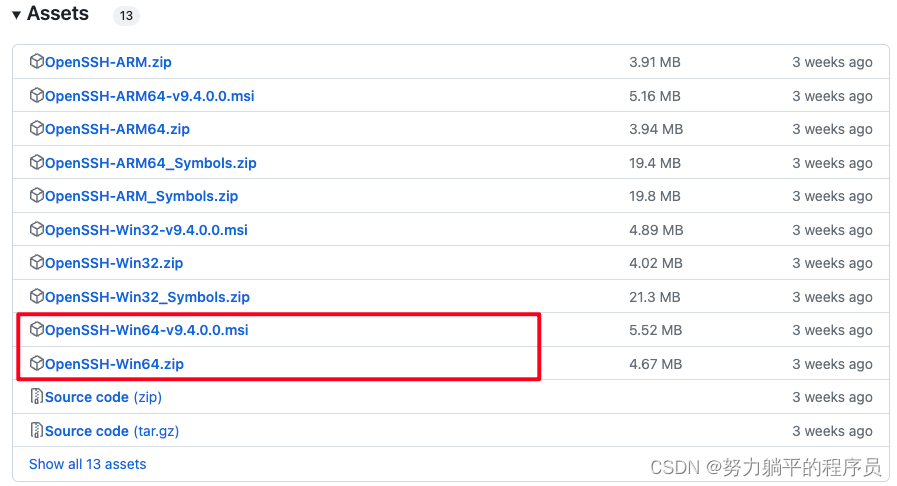This screenshot has height=486, width=897.
Task: Download OpenSSH-ARM64.zip
Action: click(x=117, y=129)
